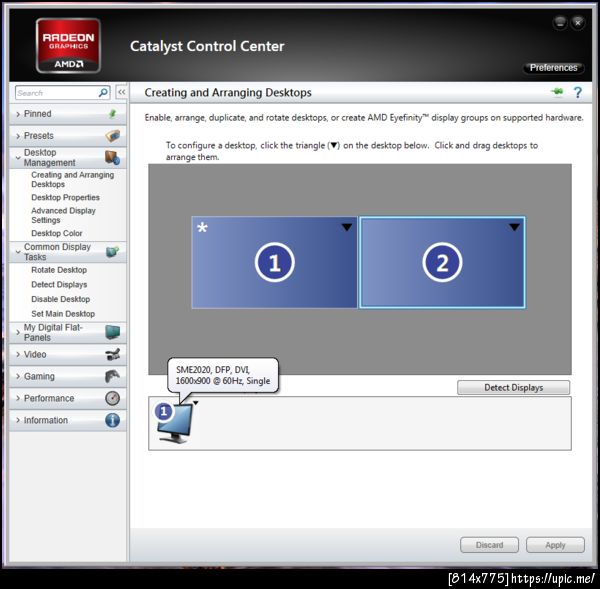Select Detect Displays in sidebar
Screen dimensions: 600x589
[59, 284]
